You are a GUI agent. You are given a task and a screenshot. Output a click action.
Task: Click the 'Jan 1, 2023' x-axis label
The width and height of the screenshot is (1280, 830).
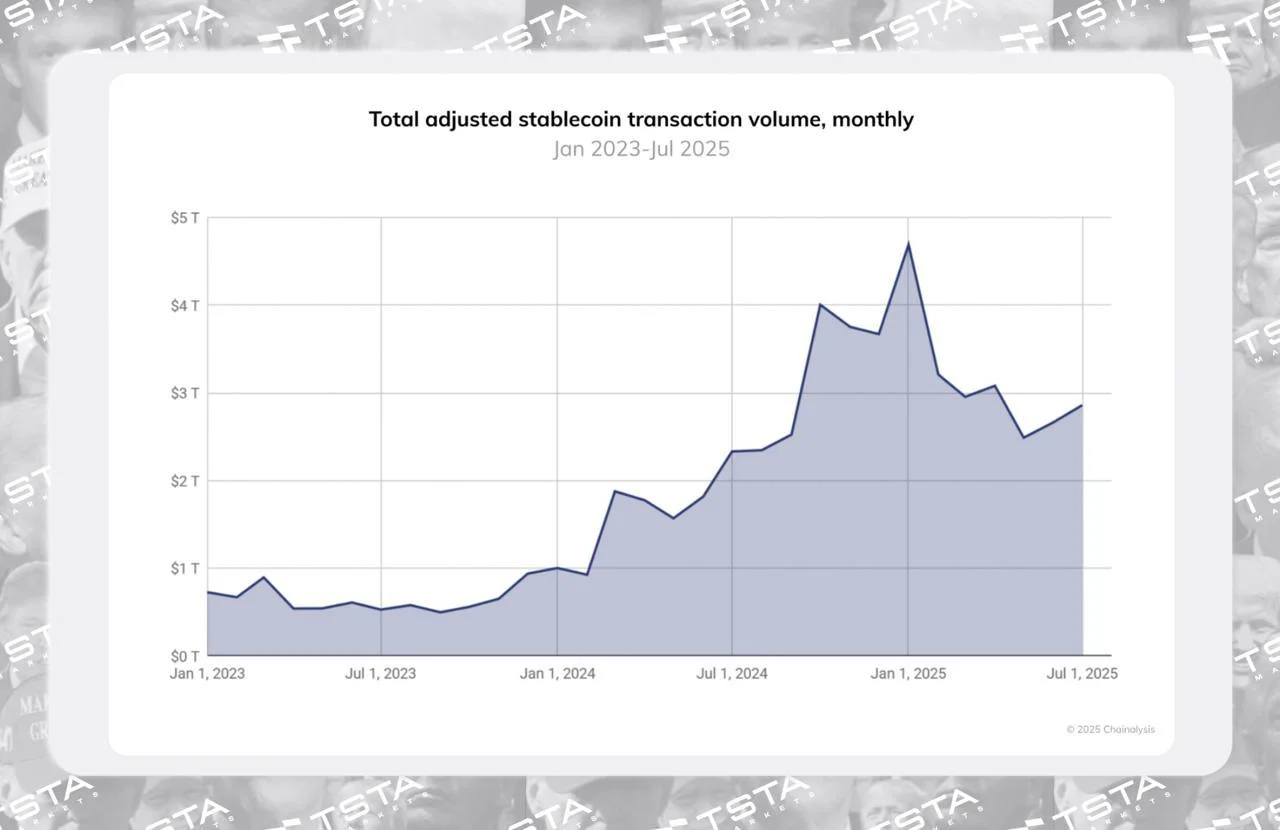tap(207, 674)
